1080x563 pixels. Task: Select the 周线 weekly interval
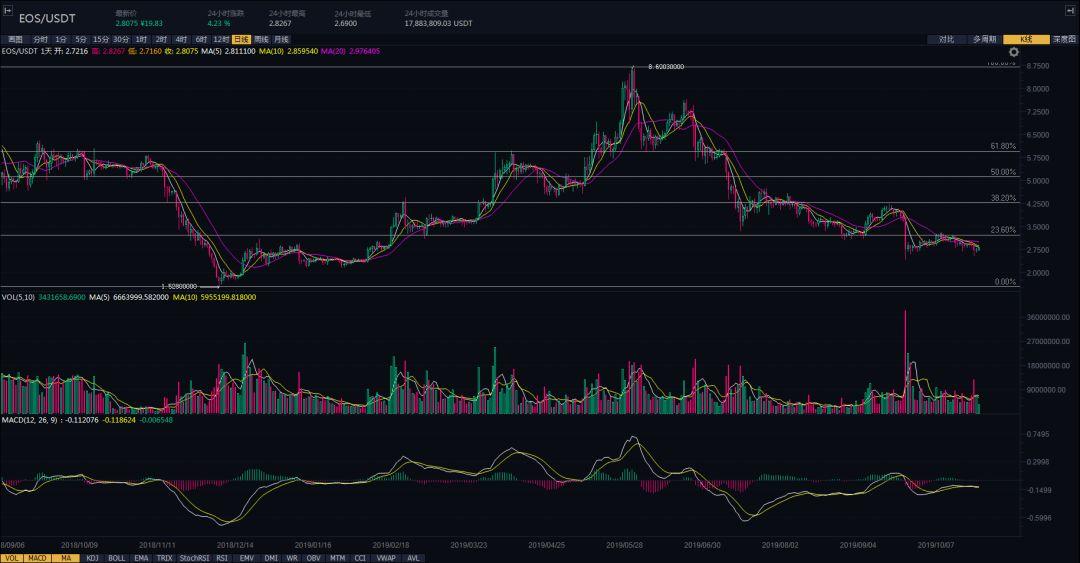(x=261, y=39)
